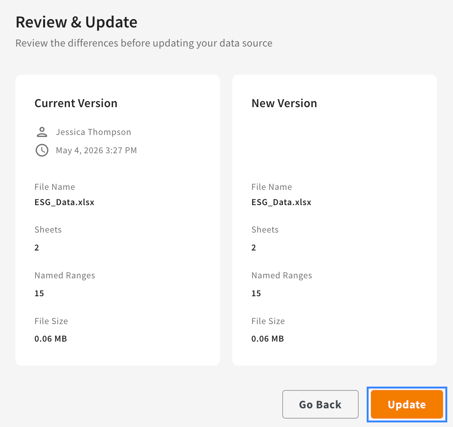Click the Current Version card heading
The height and width of the screenshot is (427, 453).
(76, 103)
